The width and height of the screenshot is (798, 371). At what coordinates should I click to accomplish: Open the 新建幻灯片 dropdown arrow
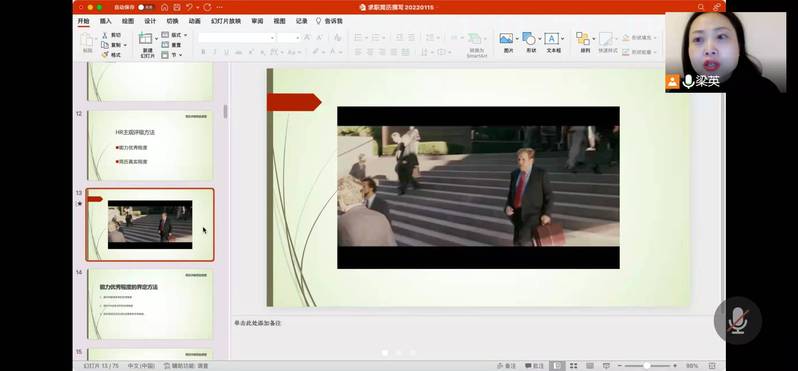tap(156, 39)
